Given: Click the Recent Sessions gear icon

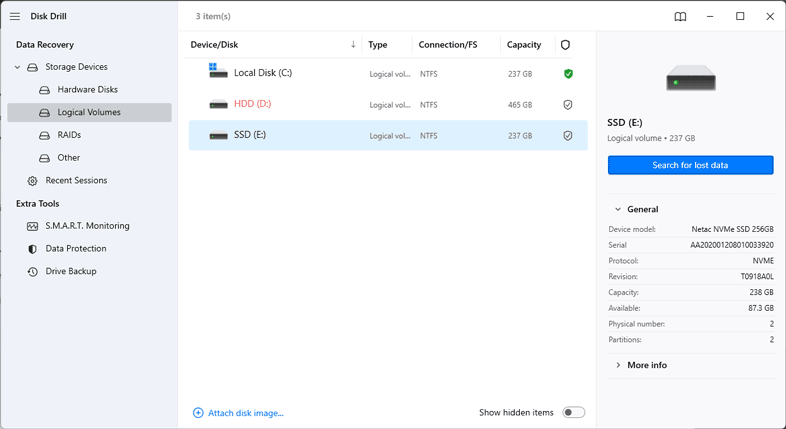Looking at the screenshot, I should (33, 181).
